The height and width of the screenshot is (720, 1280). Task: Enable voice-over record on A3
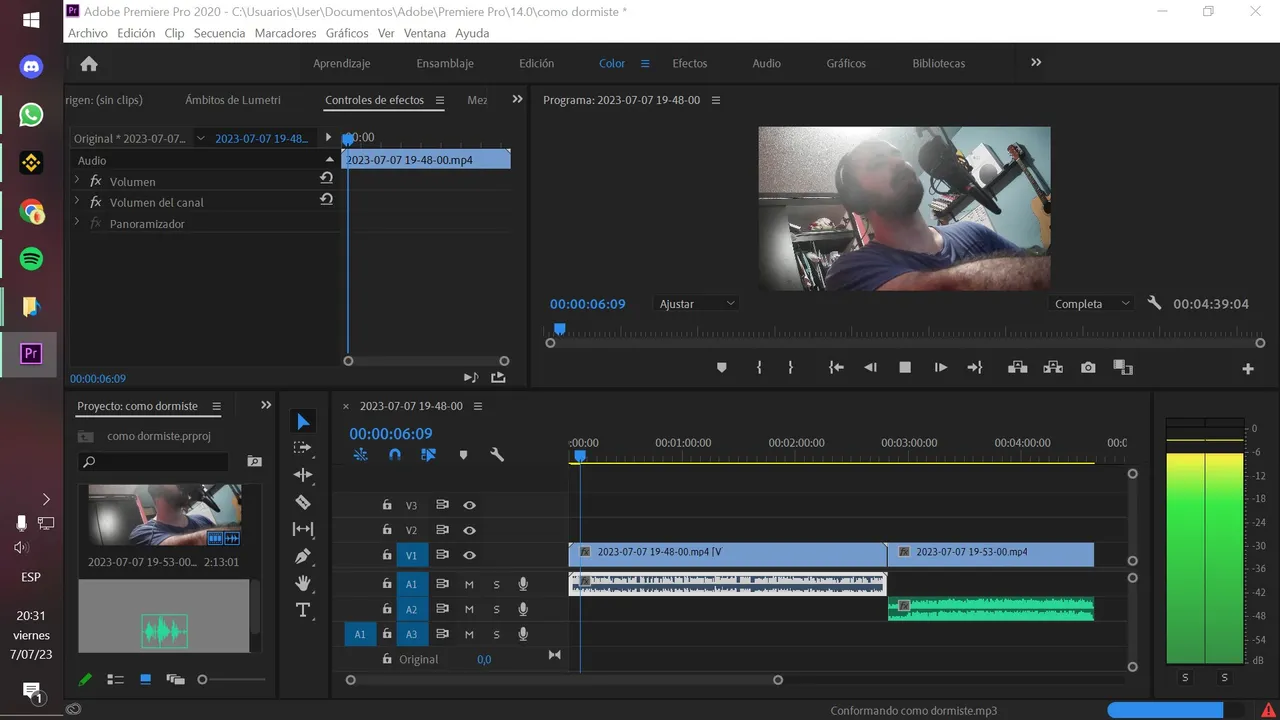click(522, 634)
